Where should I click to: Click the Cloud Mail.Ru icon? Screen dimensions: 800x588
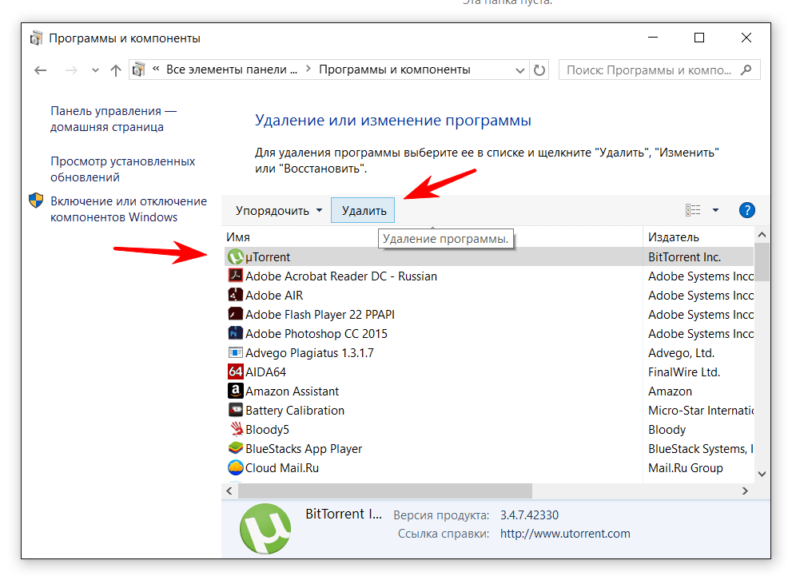click(235, 468)
